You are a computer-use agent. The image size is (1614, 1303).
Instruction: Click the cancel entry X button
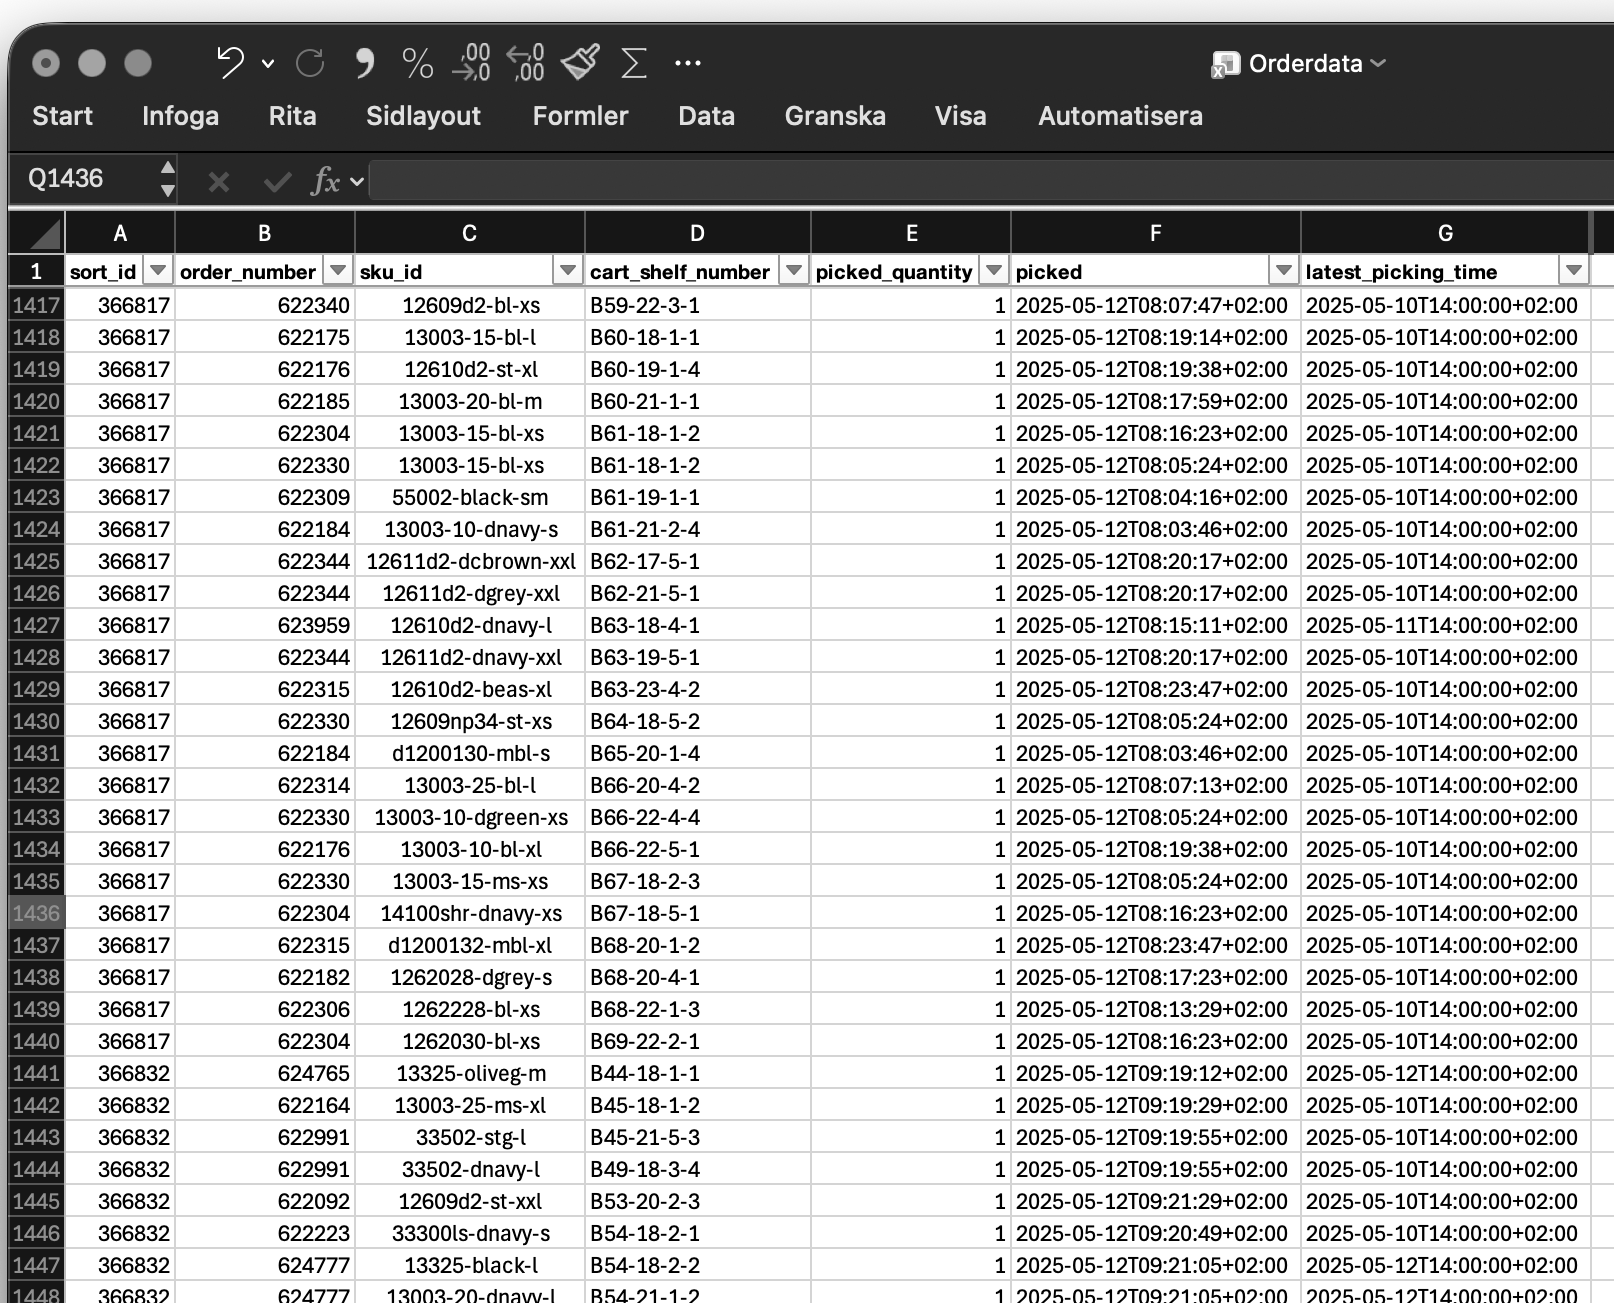[x=218, y=181]
